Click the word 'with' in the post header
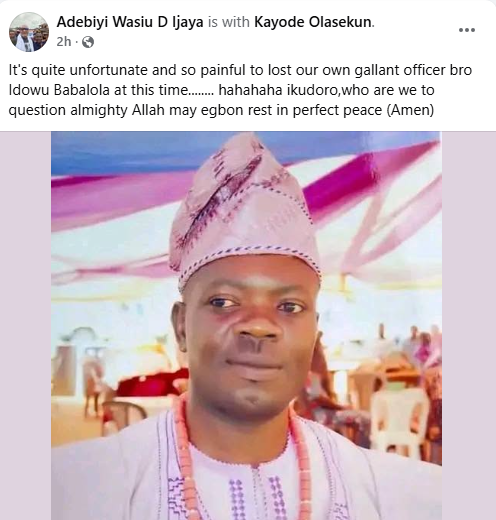The height and width of the screenshot is (520, 496). coord(236,22)
